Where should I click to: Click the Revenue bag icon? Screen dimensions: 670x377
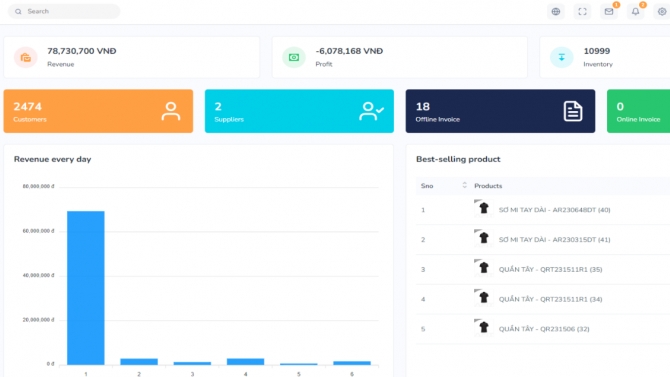26,57
